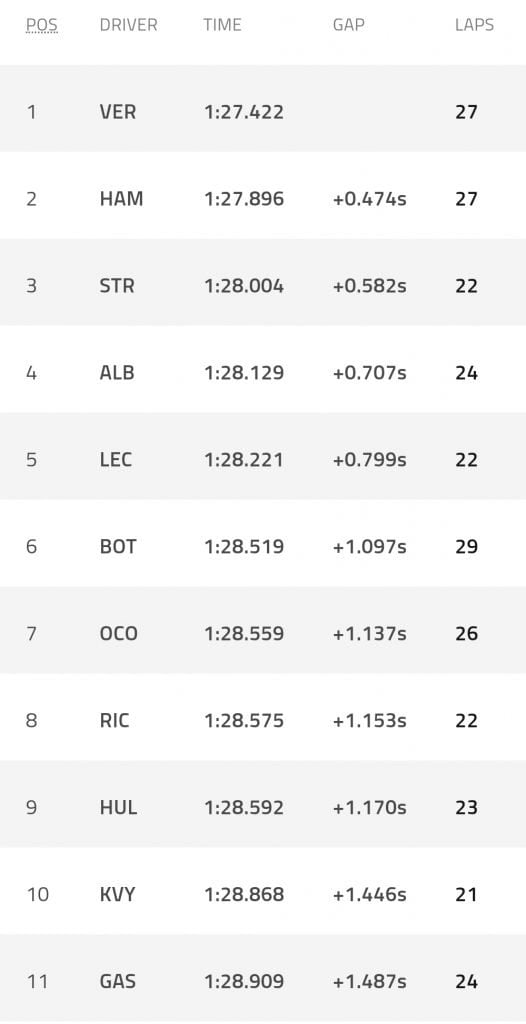Select driver VER in first row
This screenshot has height=1024, width=526.
pyautogui.click(x=118, y=112)
